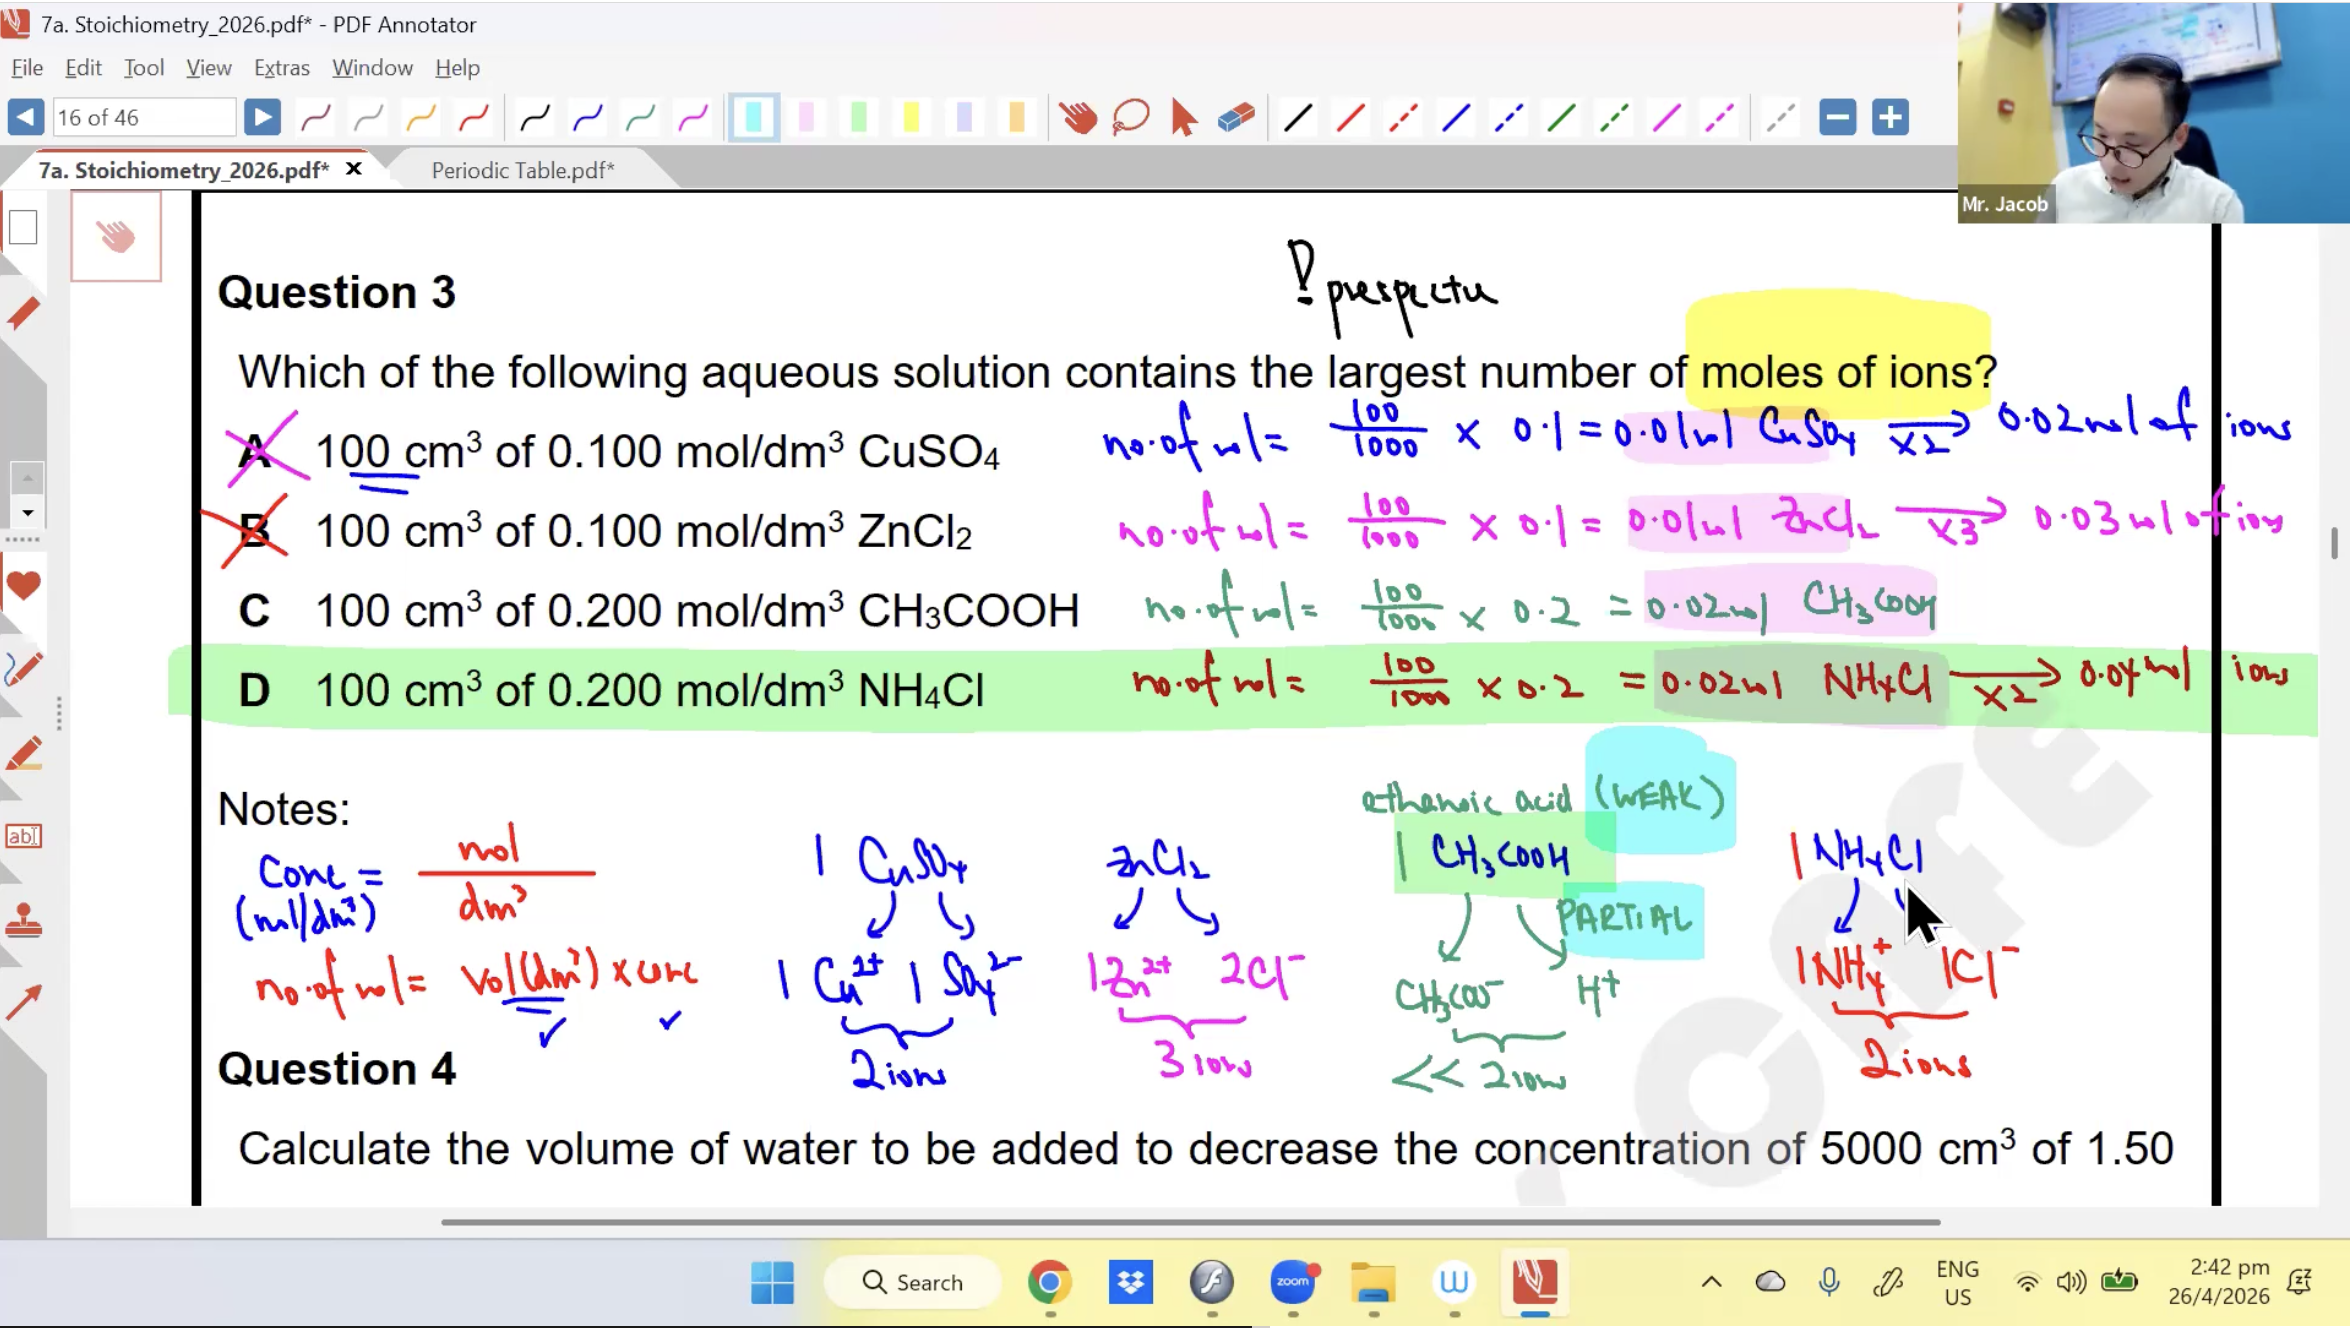Go to next page with right arrow
Viewport: 2350px width, 1328px height.
coord(261,117)
